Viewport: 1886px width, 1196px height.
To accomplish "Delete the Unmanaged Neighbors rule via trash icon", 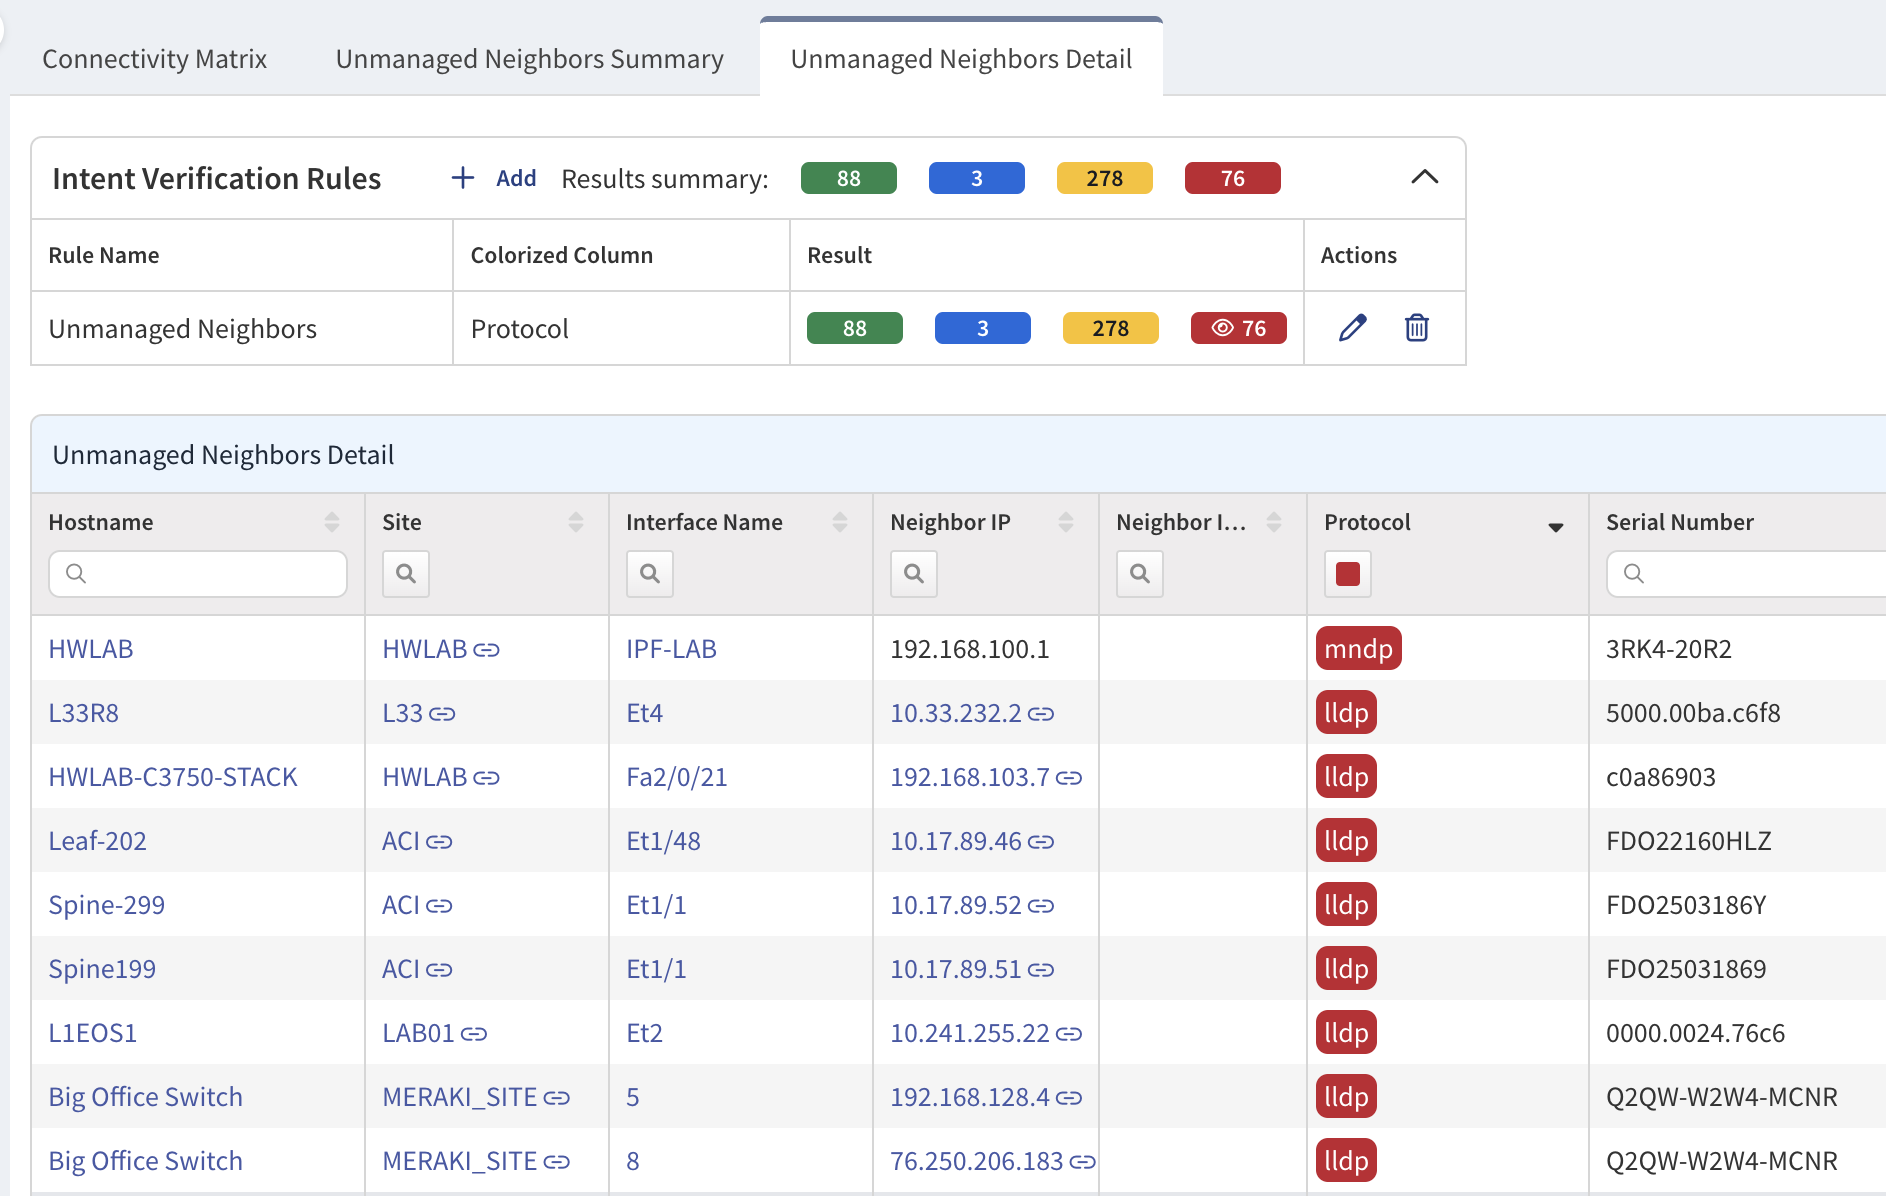I will [x=1416, y=328].
